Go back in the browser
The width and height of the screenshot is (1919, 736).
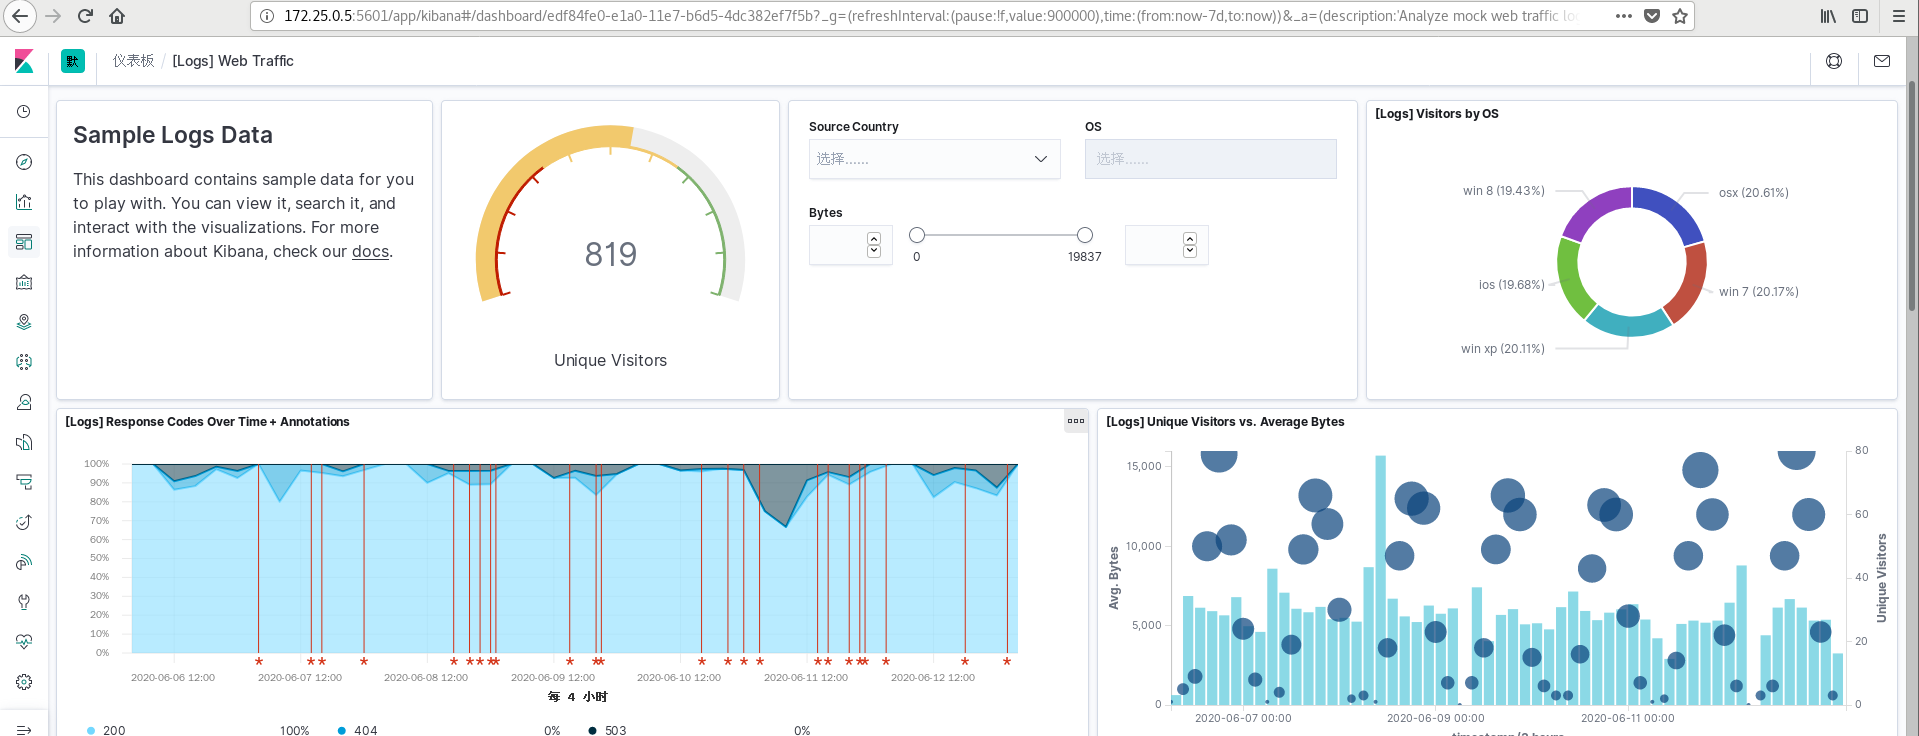click(x=20, y=16)
